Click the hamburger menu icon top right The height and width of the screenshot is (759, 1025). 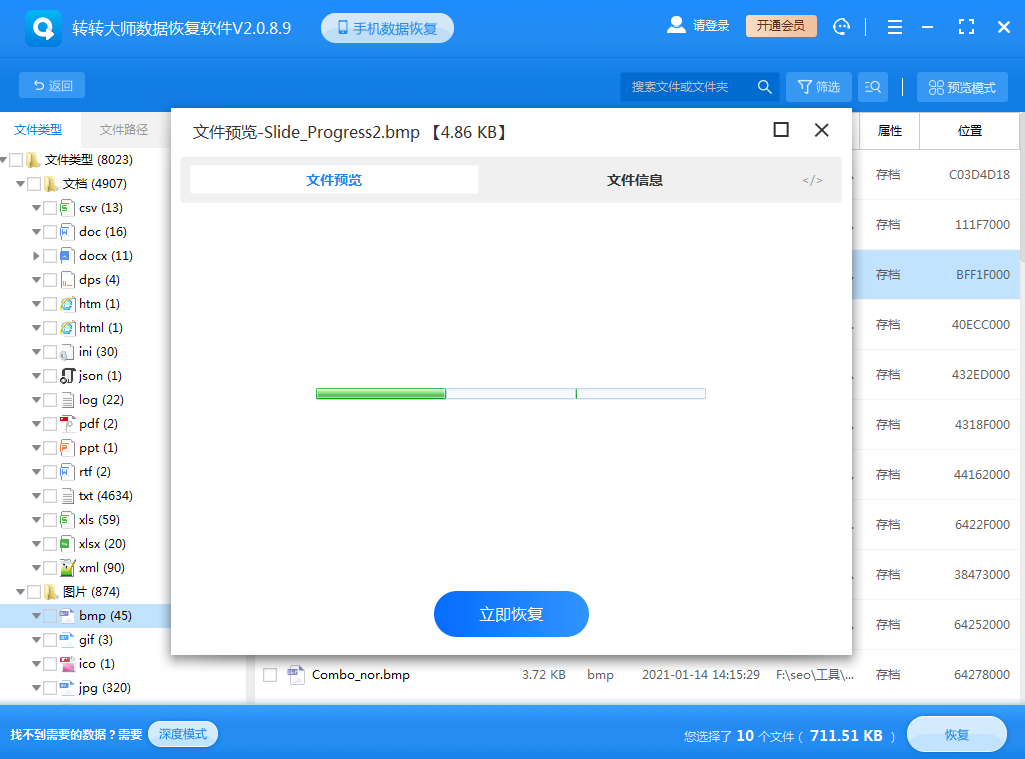pos(894,27)
